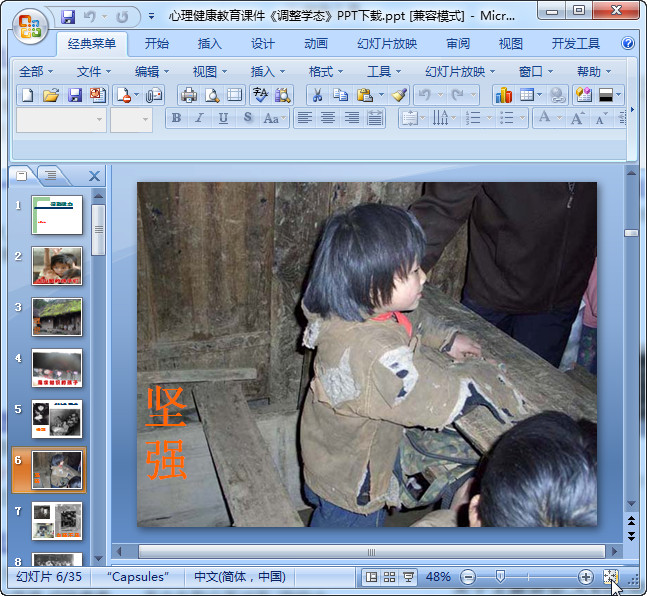Open the 开始 ribbon tab
This screenshot has height=596, width=647.
pos(156,44)
